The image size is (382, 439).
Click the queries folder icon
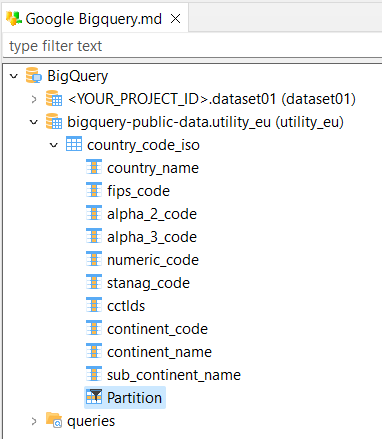pyautogui.click(x=54, y=420)
